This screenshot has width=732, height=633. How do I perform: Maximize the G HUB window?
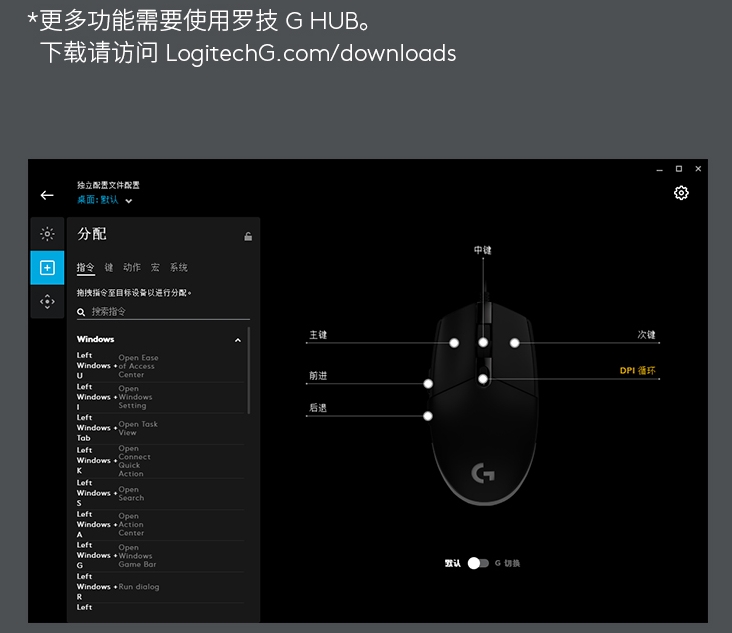pos(679,169)
